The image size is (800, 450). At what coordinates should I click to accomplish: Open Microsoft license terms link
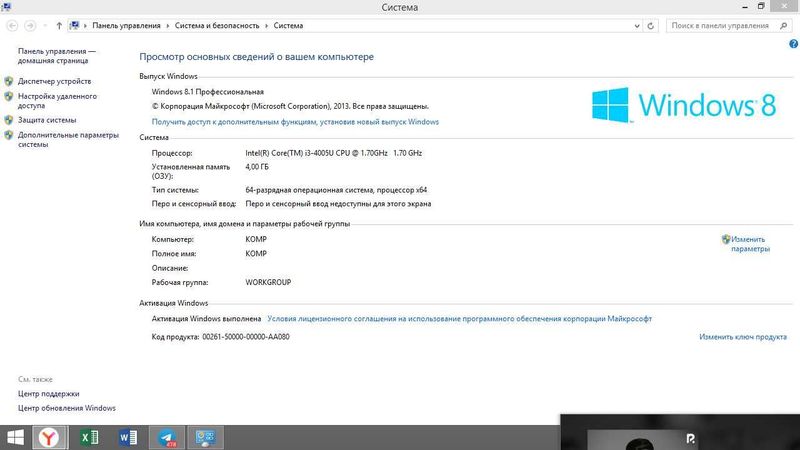pyautogui.click(x=459, y=318)
